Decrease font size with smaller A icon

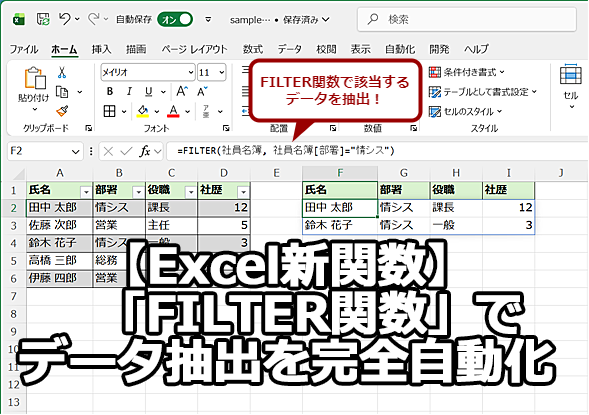pos(202,91)
